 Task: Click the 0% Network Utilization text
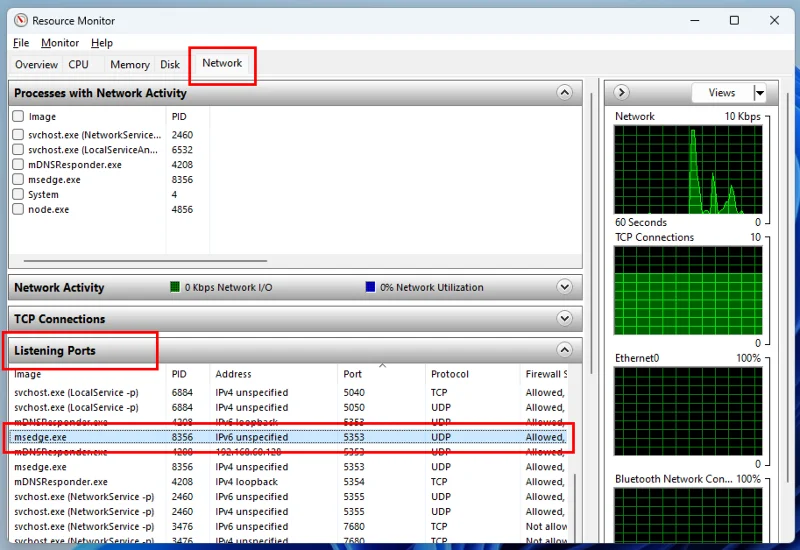point(432,287)
